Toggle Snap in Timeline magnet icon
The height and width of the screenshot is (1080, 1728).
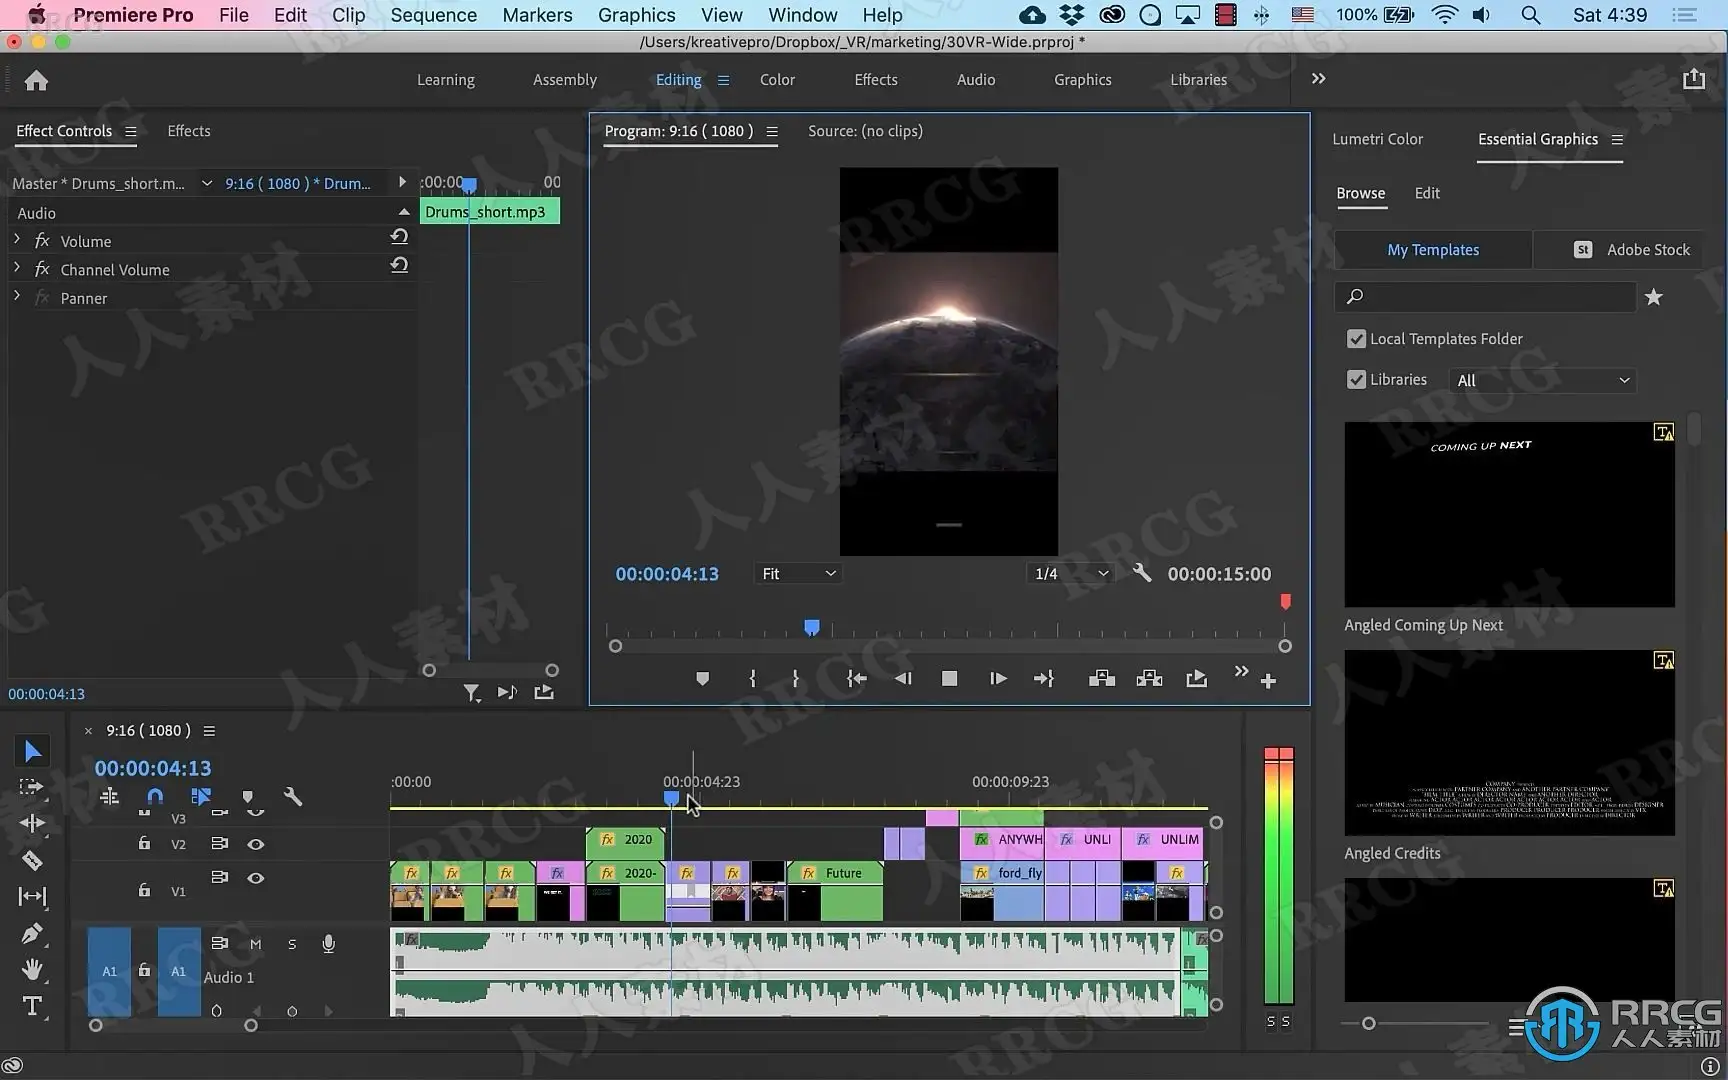(155, 797)
